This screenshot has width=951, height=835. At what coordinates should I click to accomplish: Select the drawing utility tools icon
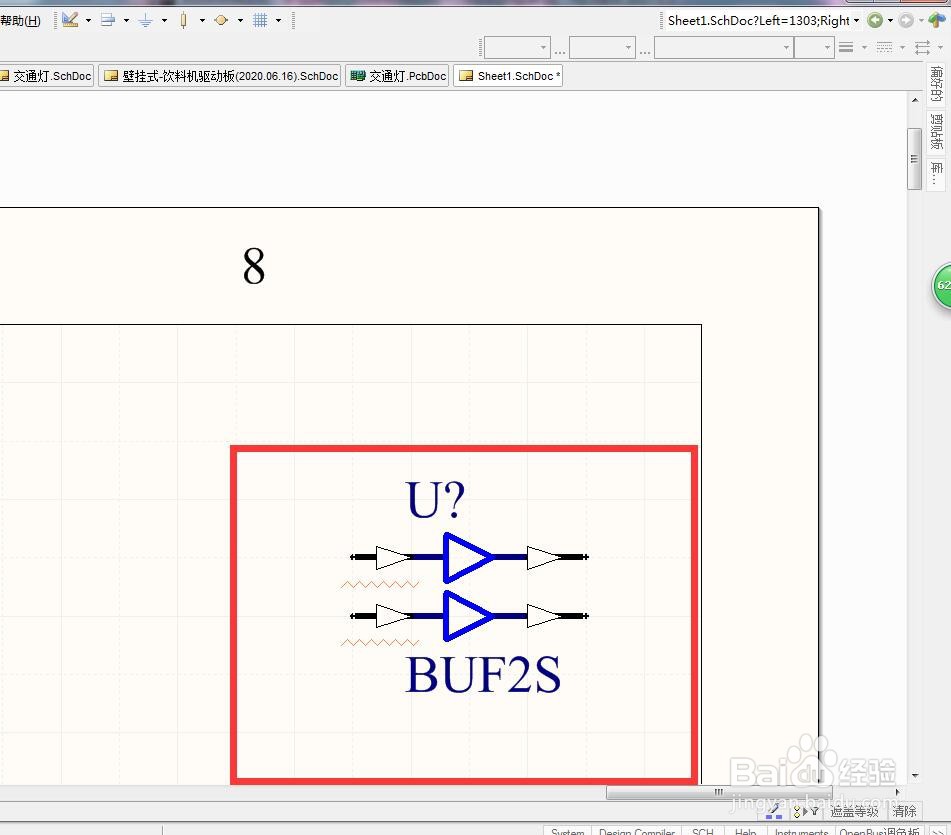(x=70, y=20)
